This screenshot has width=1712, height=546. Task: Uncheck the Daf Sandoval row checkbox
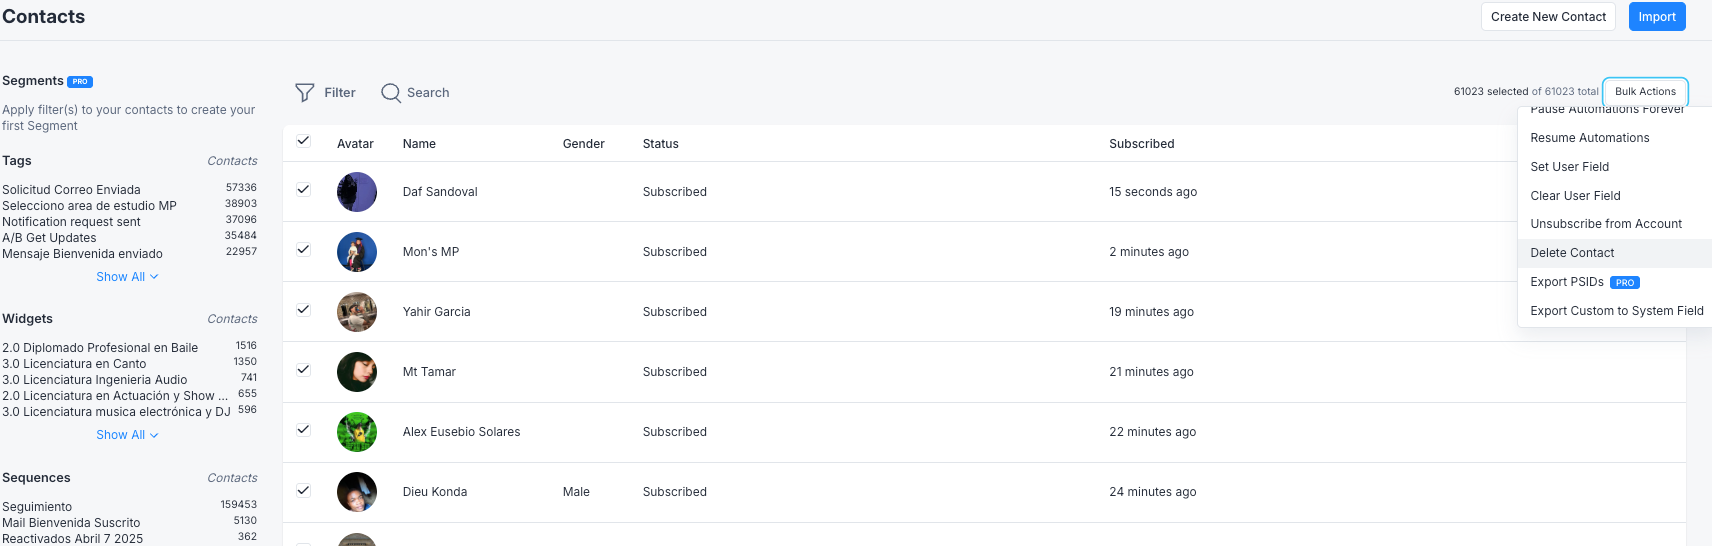pyautogui.click(x=303, y=189)
